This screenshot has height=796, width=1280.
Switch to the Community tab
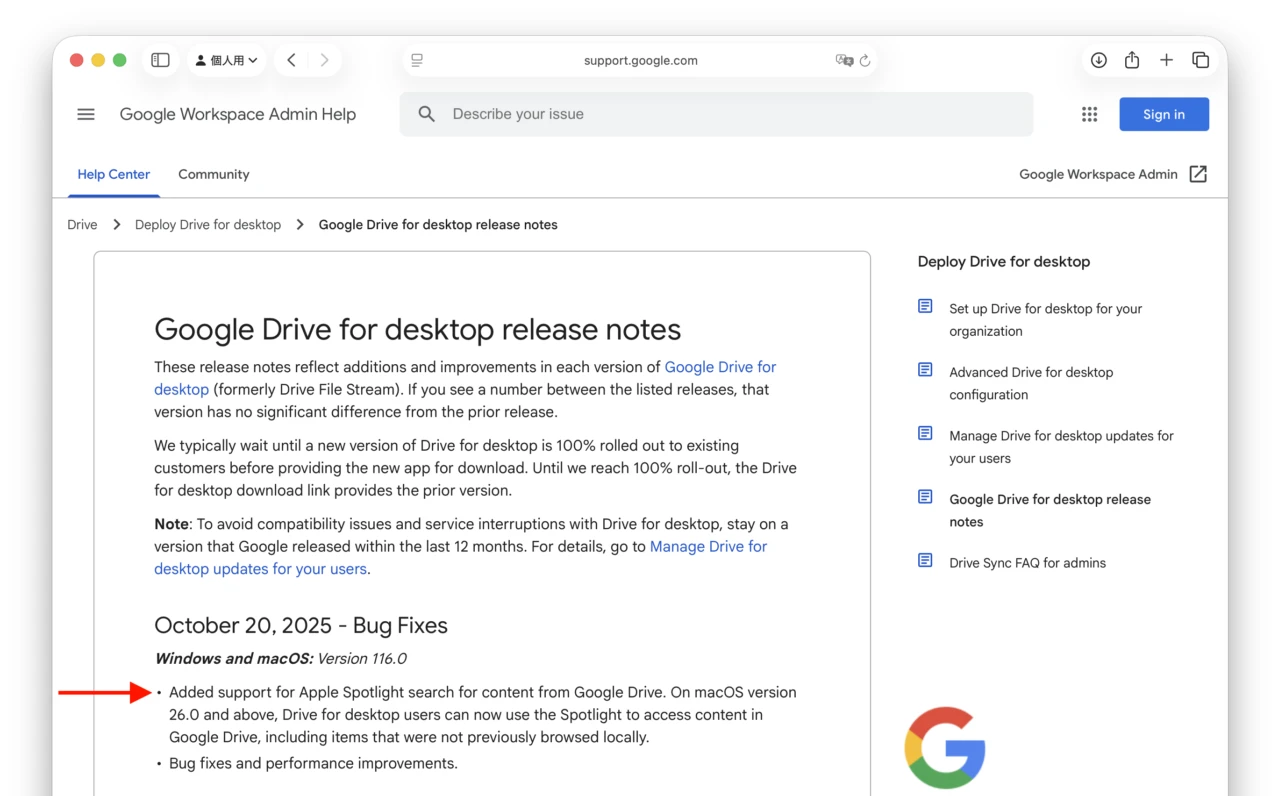point(213,174)
